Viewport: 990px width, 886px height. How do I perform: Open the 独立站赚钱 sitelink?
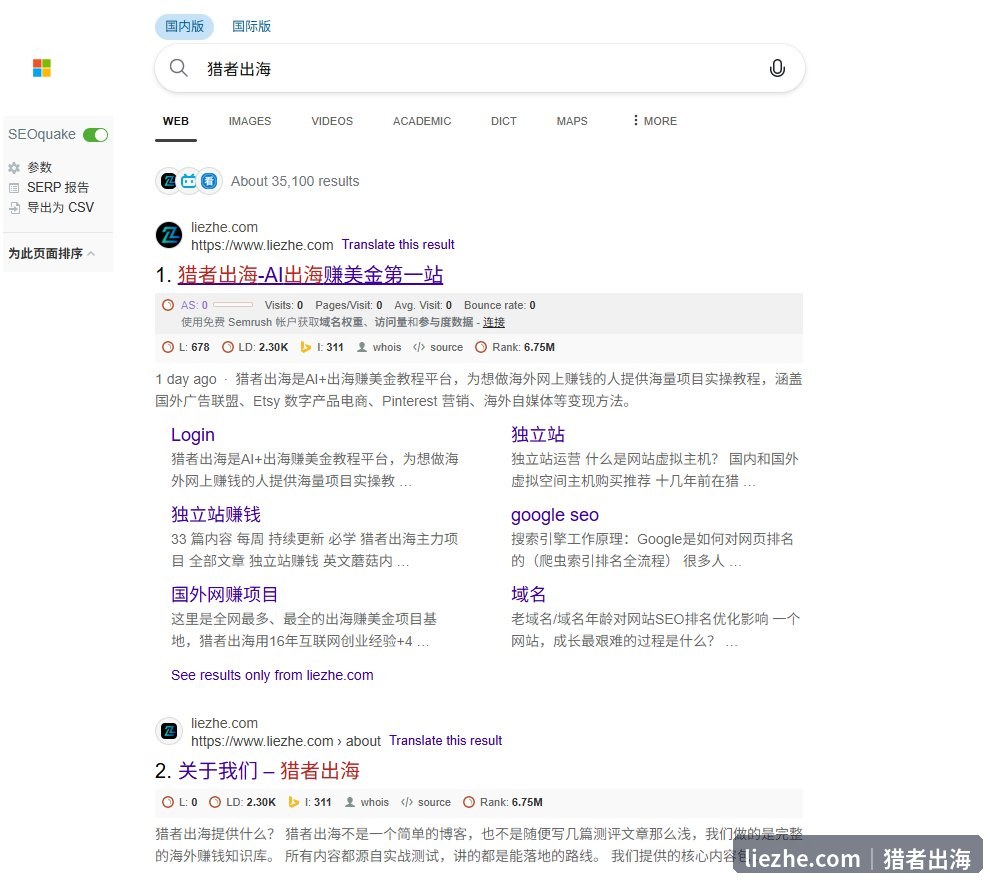pos(216,515)
